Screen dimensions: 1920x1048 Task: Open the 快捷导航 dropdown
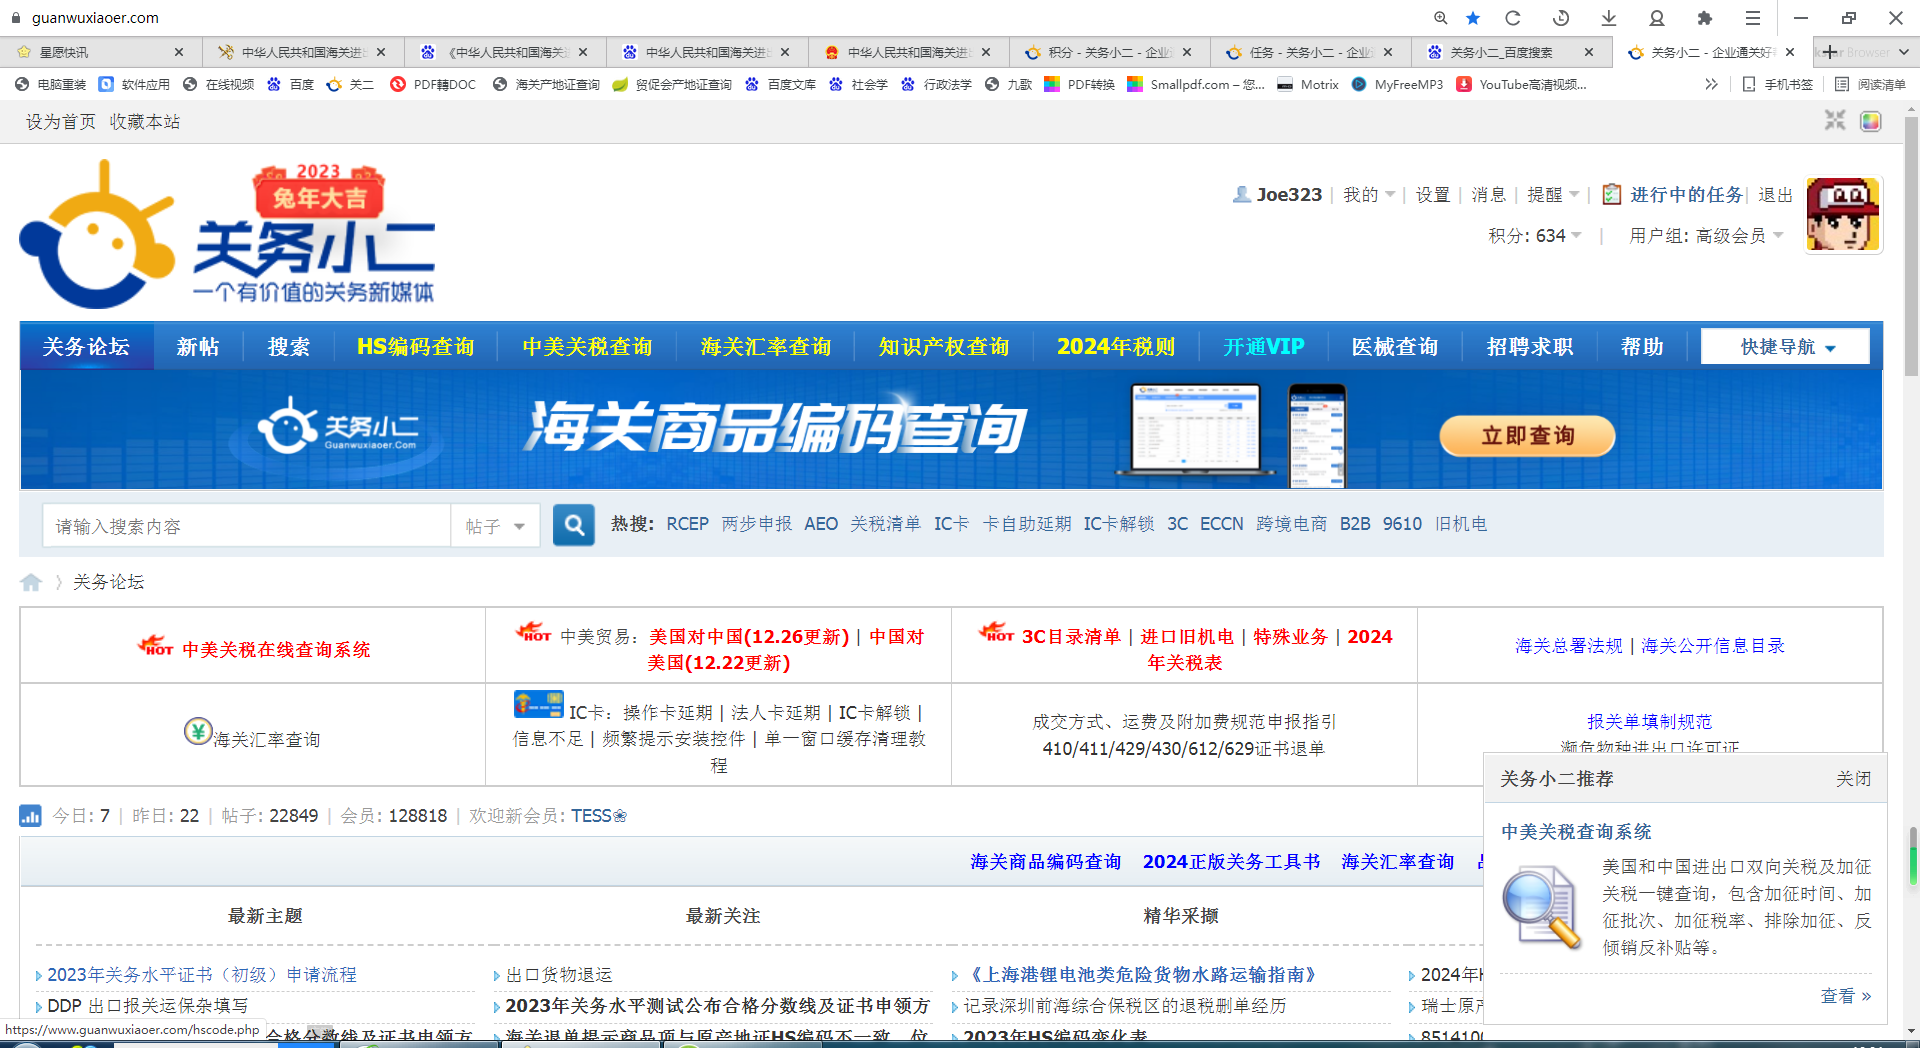(x=1786, y=346)
